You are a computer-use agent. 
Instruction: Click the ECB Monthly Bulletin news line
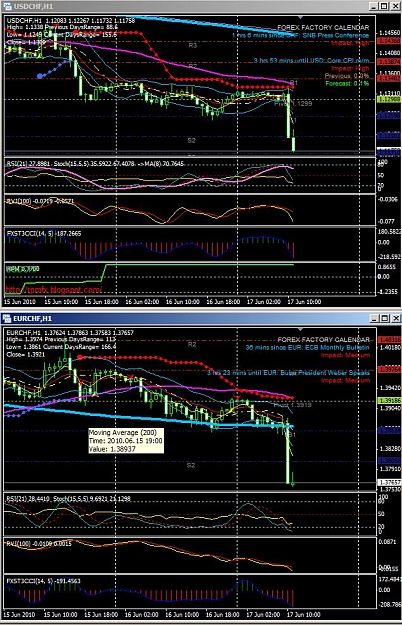pyautogui.click(x=307, y=347)
